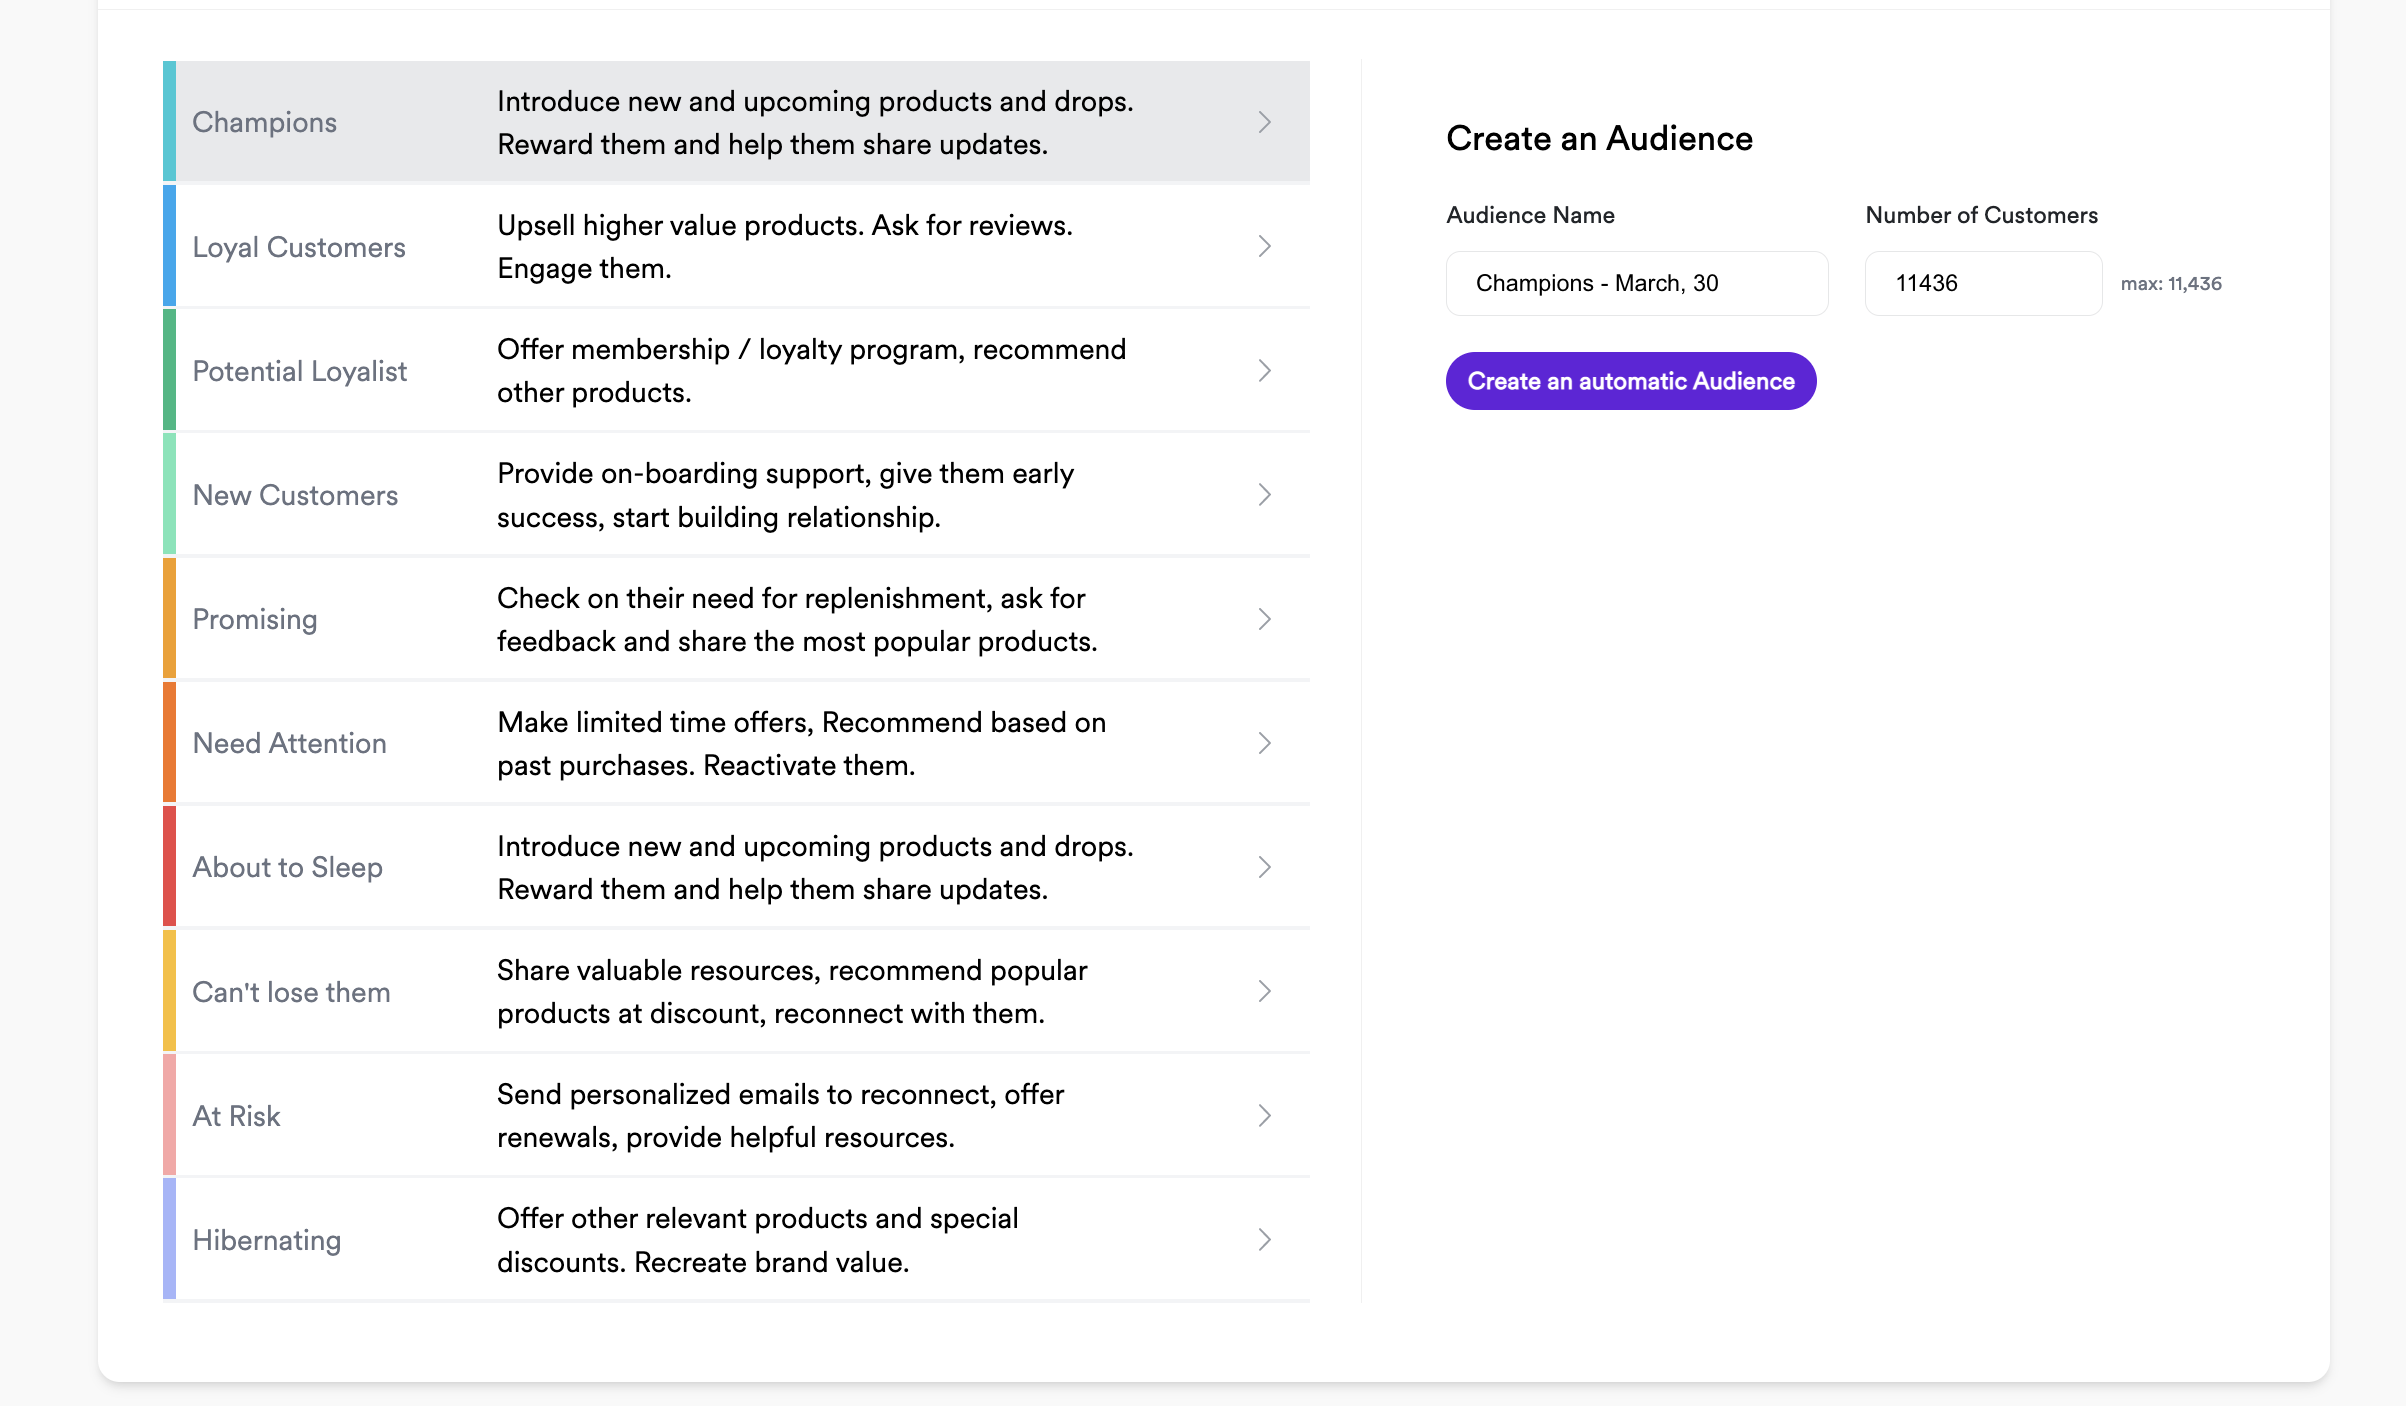Open the Hibernating segment chevron

[x=1264, y=1240]
